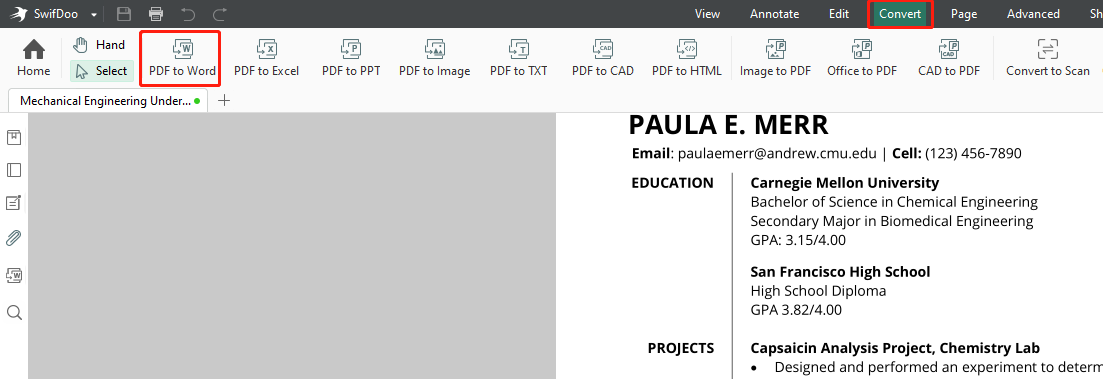Activate the Hand tool
This screenshot has height=379, width=1103.
[x=100, y=45]
